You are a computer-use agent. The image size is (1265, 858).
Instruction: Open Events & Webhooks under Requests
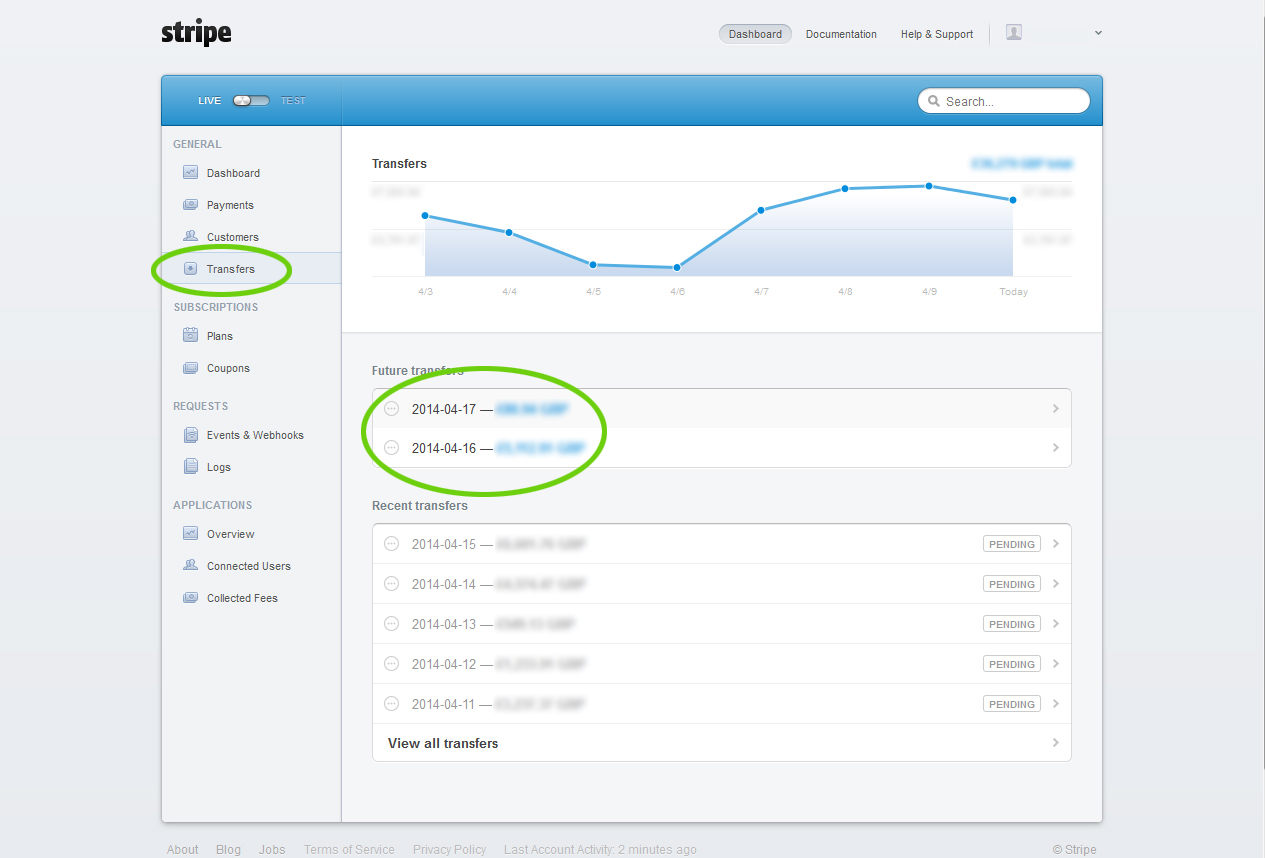point(255,435)
